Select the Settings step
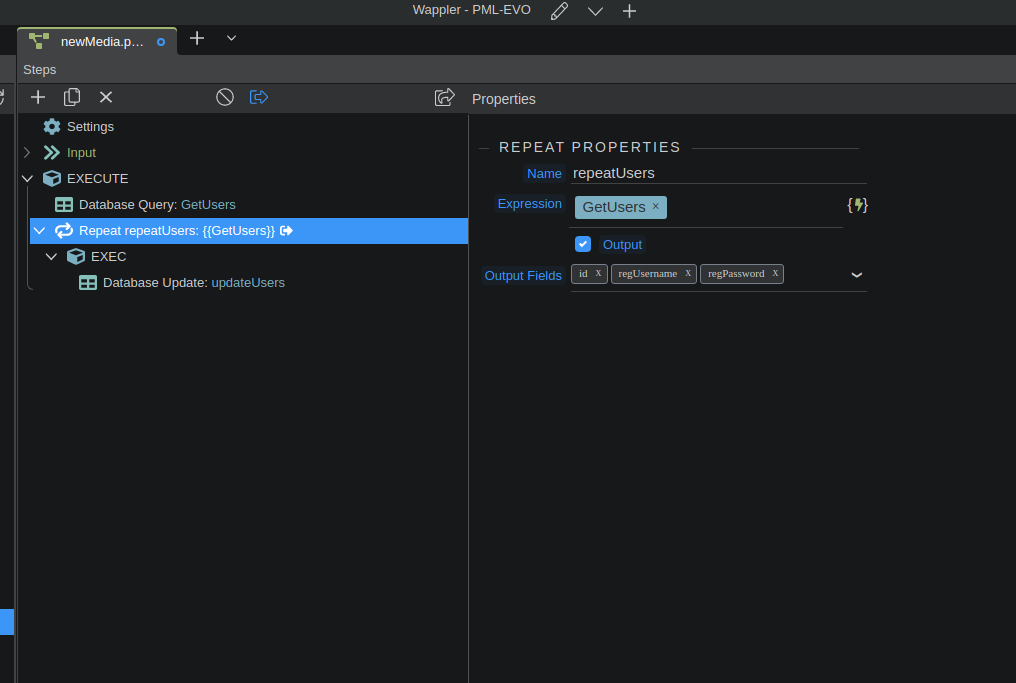 pos(90,126)
